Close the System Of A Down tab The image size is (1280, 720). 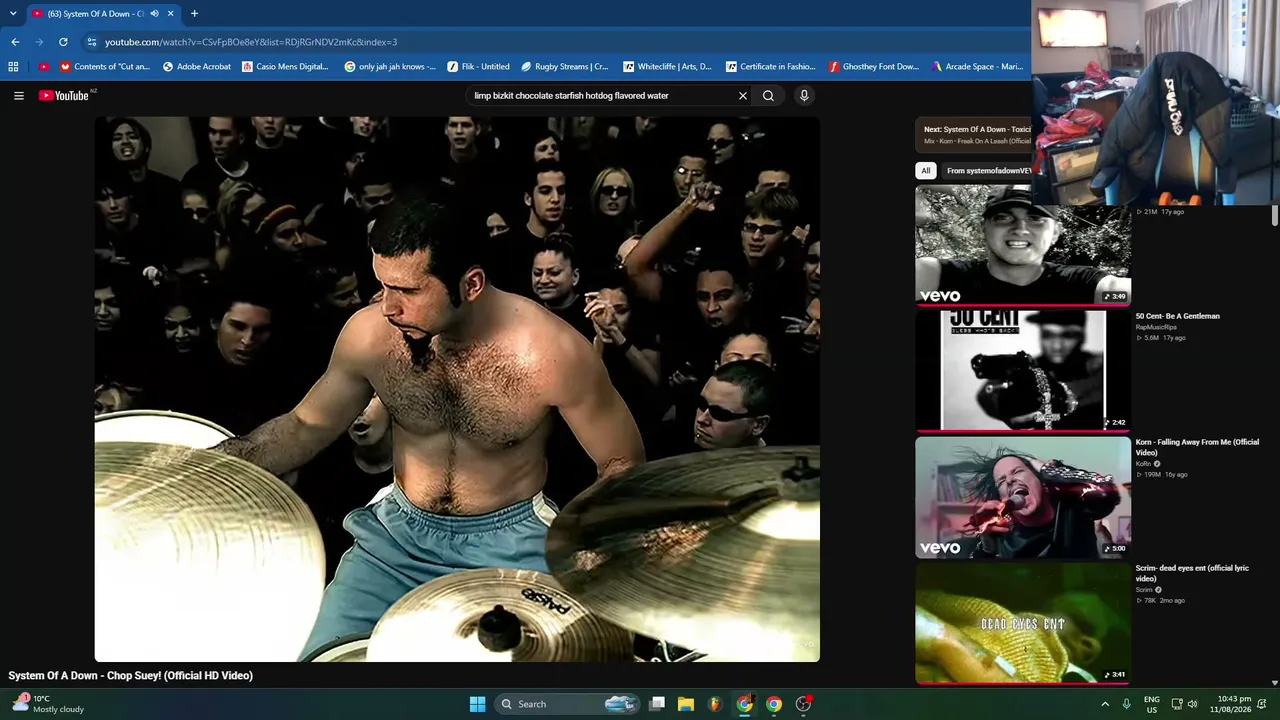coord(171,14)
